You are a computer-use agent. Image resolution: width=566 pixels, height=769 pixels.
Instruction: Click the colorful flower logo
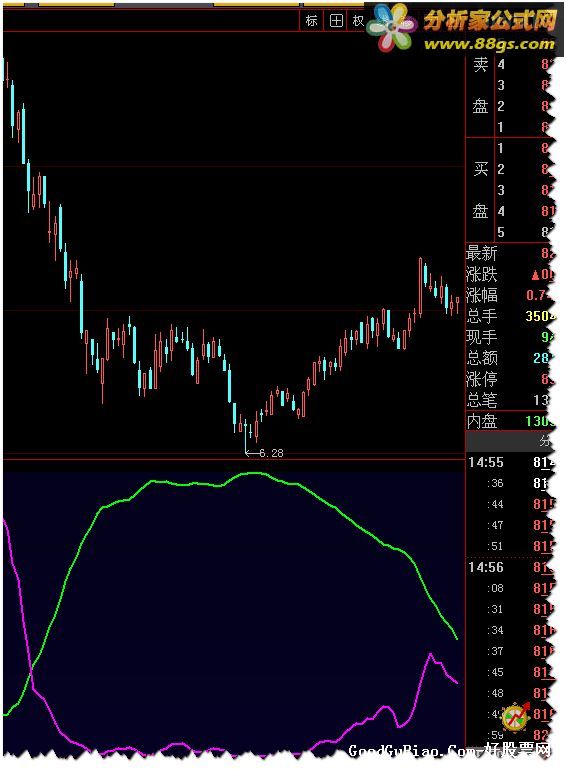pyautogui.click(x=391, y=27)
